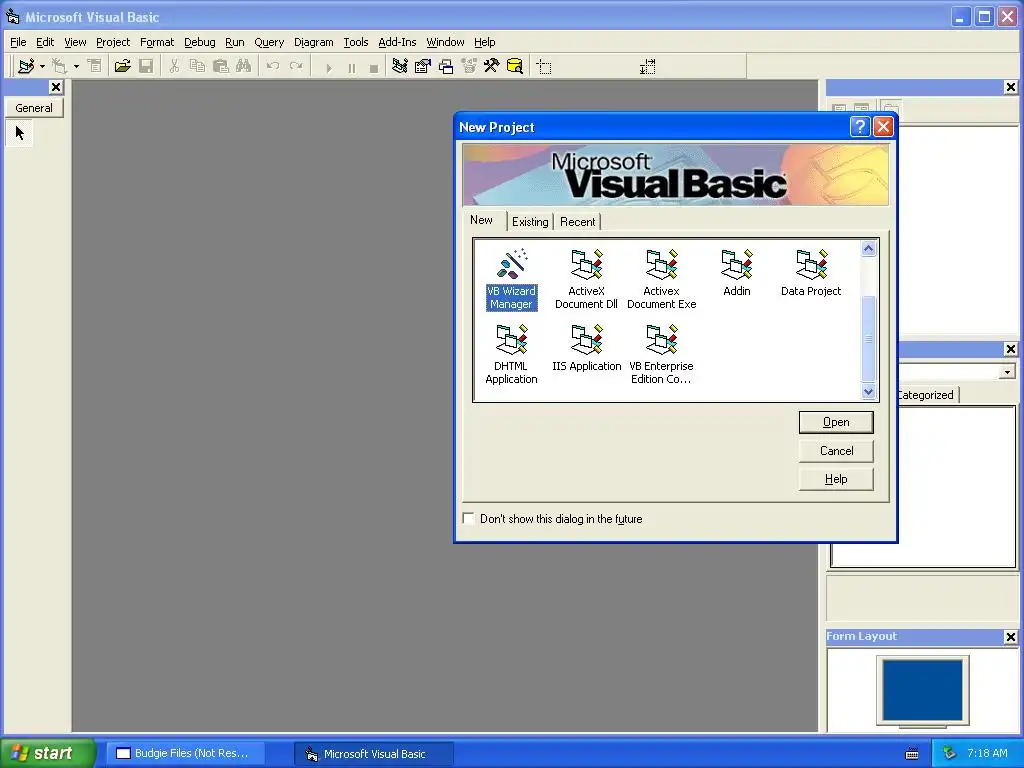Click the Save Project floppy icon
The height and width of the screenshot is (768, 1024).
146,67
